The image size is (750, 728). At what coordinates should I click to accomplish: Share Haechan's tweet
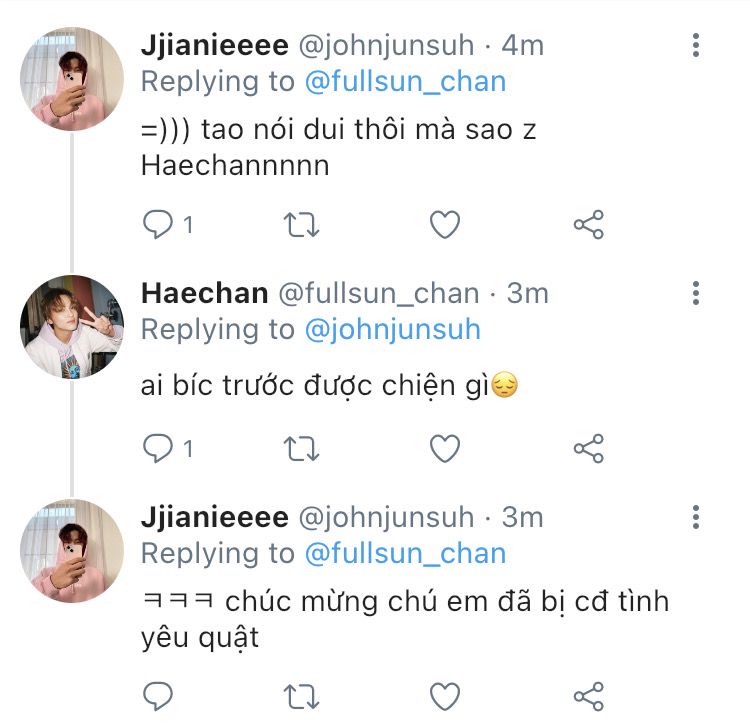(x=588, y=446)
